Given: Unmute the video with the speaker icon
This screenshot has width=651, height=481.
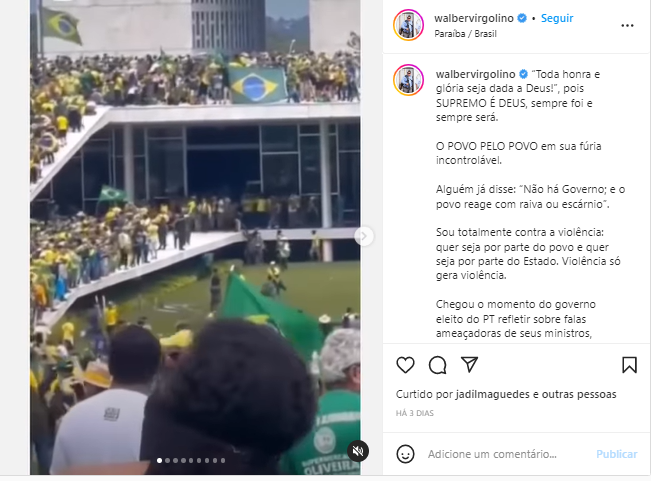Looking at the screenshot, I should click(358, 451).
